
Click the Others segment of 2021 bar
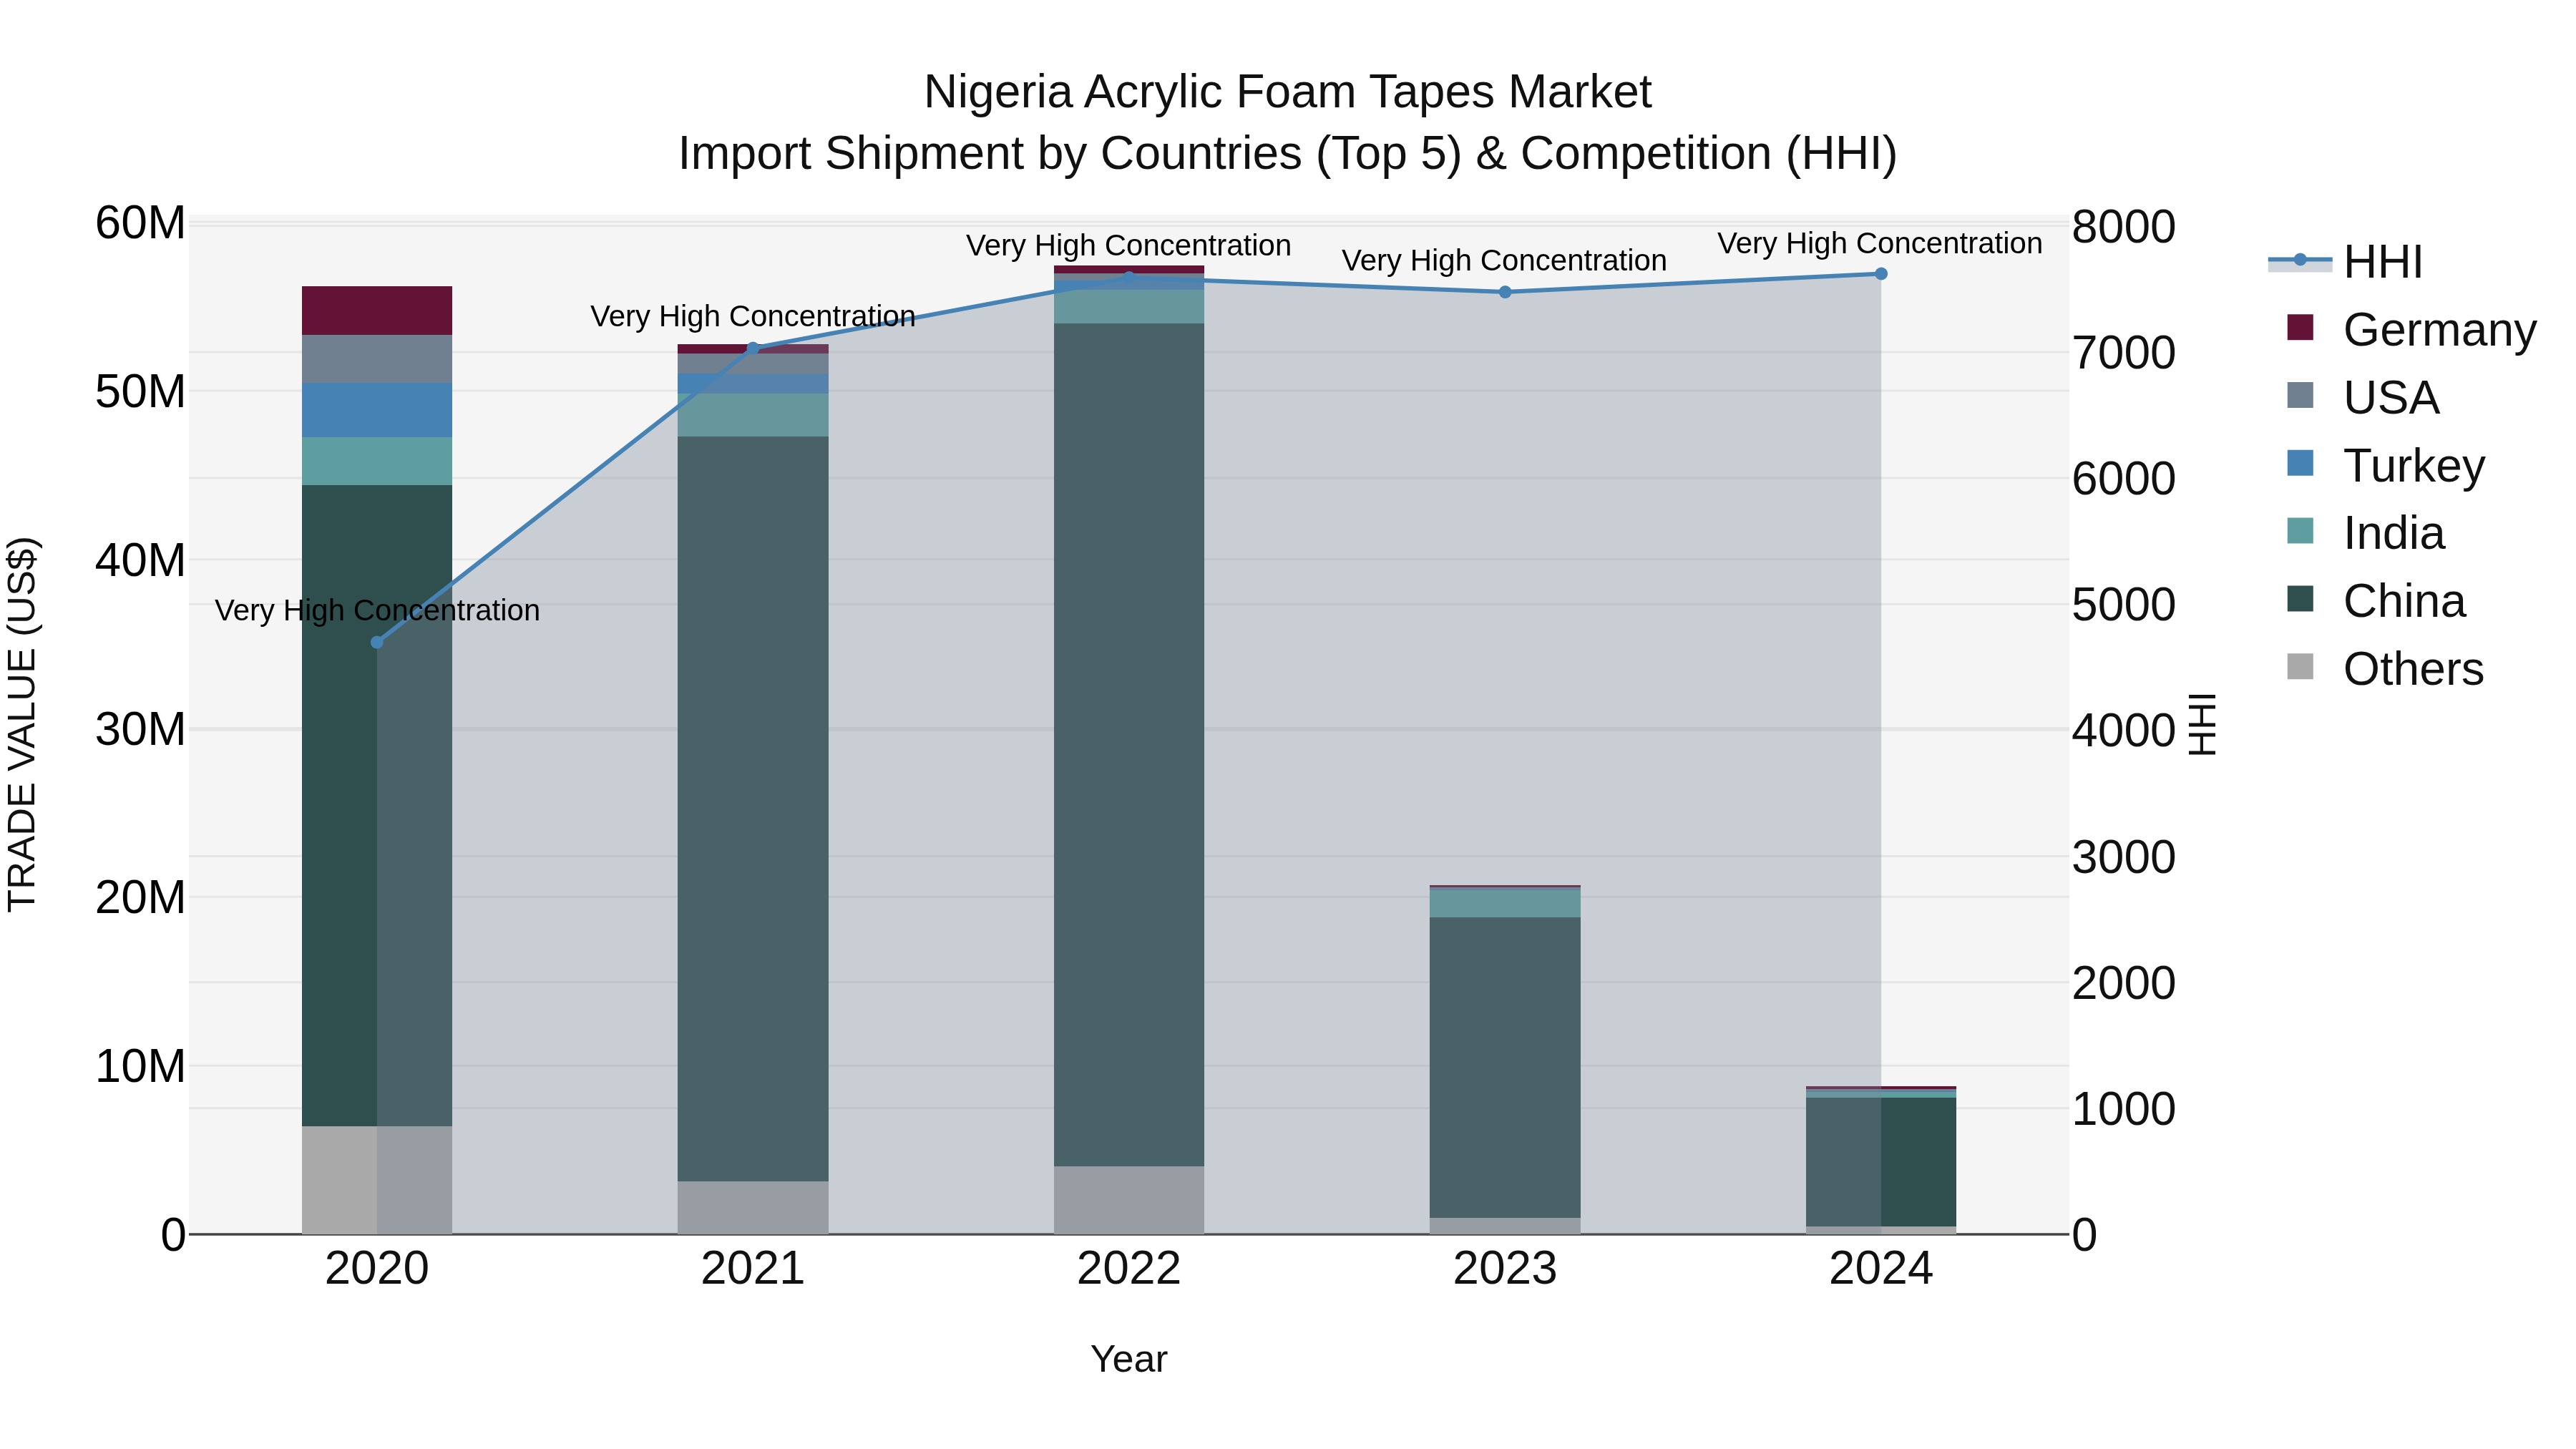753,1208
